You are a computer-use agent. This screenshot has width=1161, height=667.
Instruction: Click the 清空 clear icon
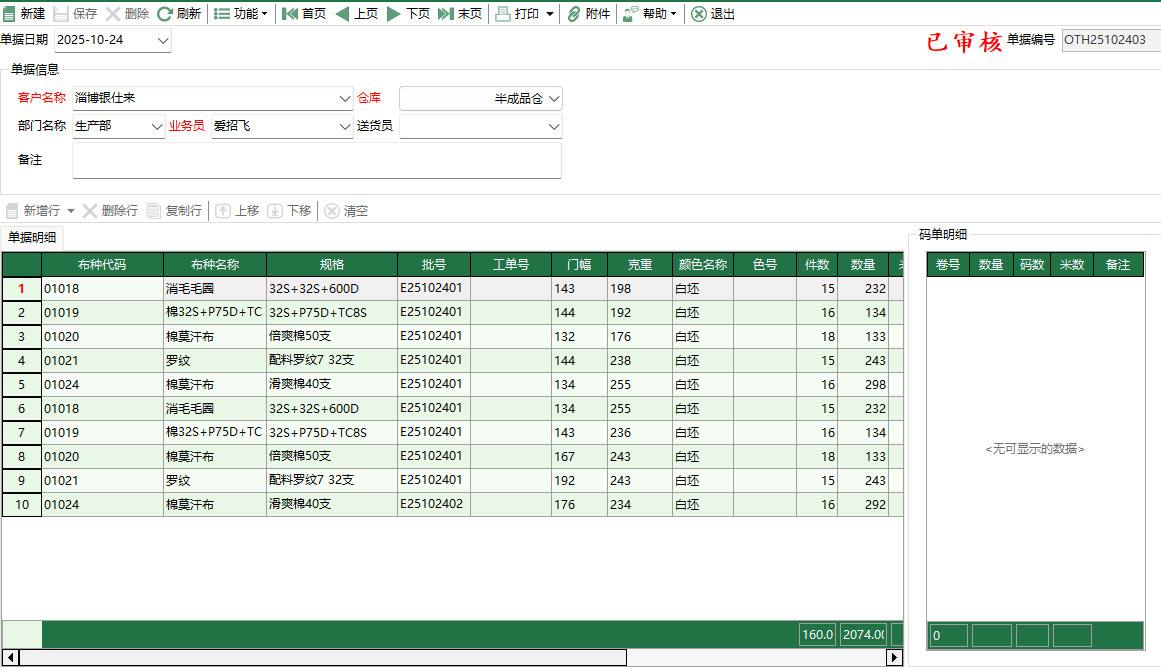pos(330,210)
